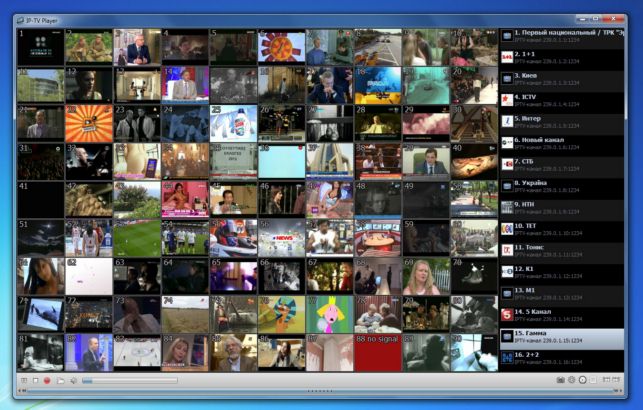Open thumbnail 83 showing ice hockey rink
The image size is (643, 410).
point(137,352)
